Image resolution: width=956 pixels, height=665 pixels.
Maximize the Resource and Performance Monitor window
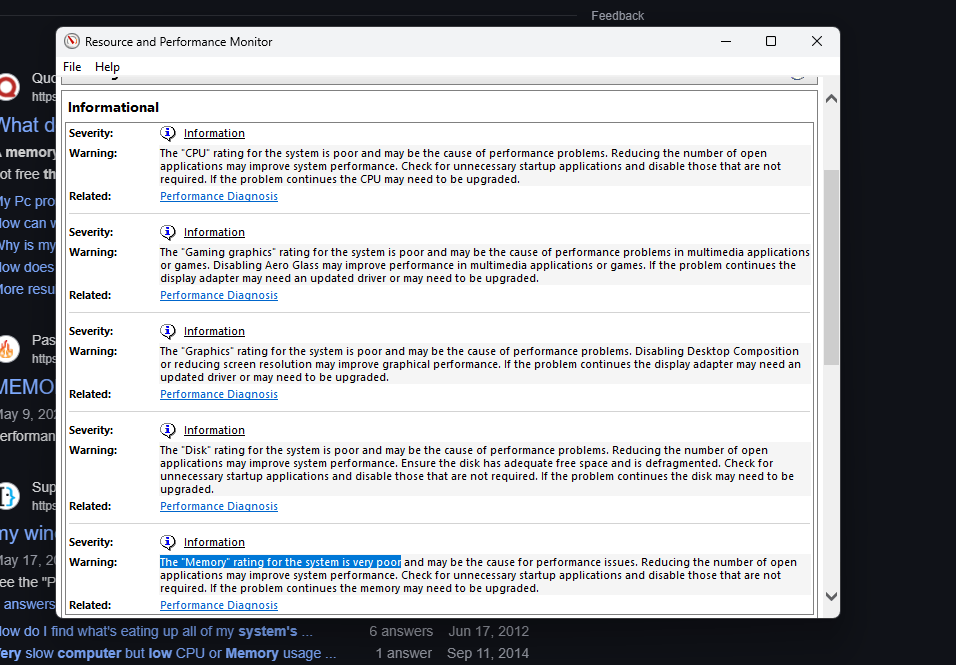pos(771,41)
